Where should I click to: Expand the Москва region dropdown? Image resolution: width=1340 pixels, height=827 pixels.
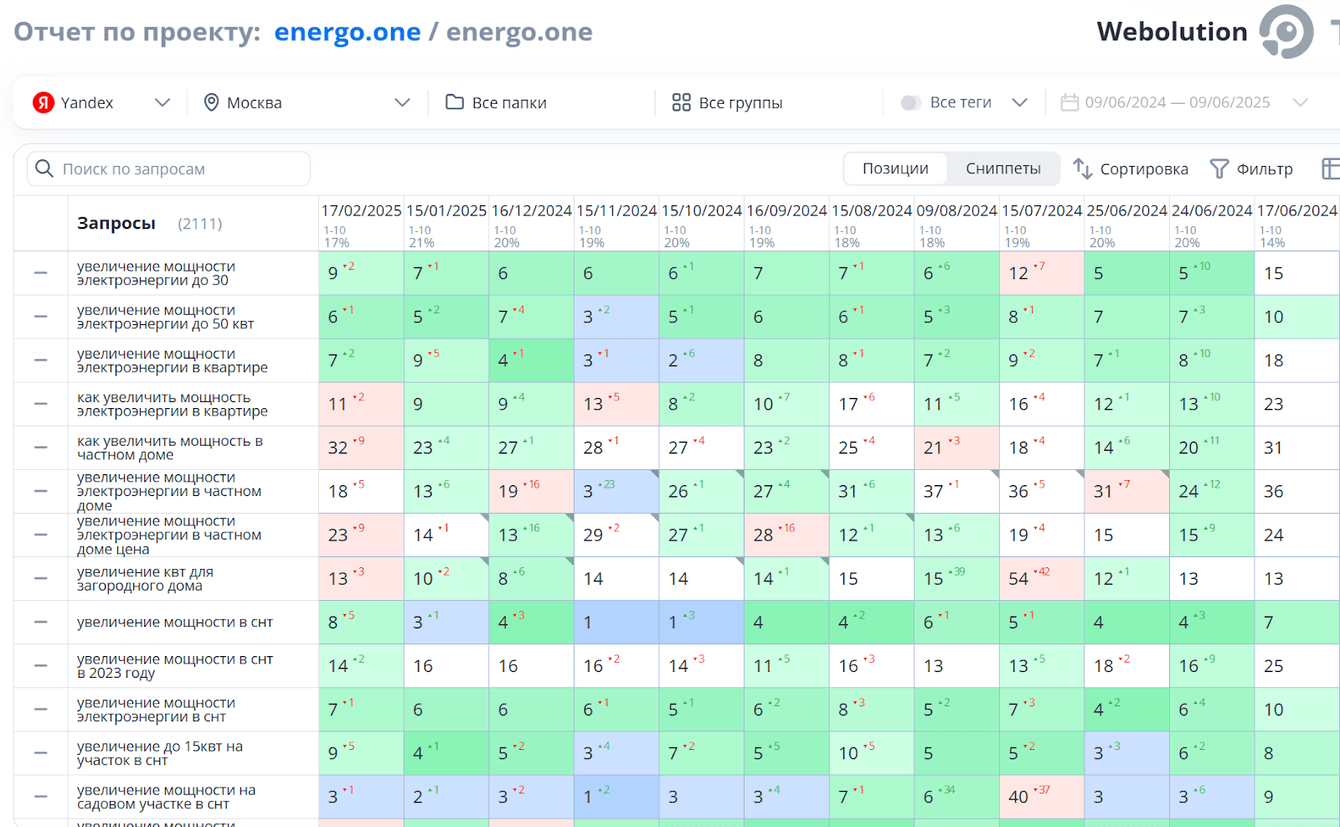(x=402, y=103)
